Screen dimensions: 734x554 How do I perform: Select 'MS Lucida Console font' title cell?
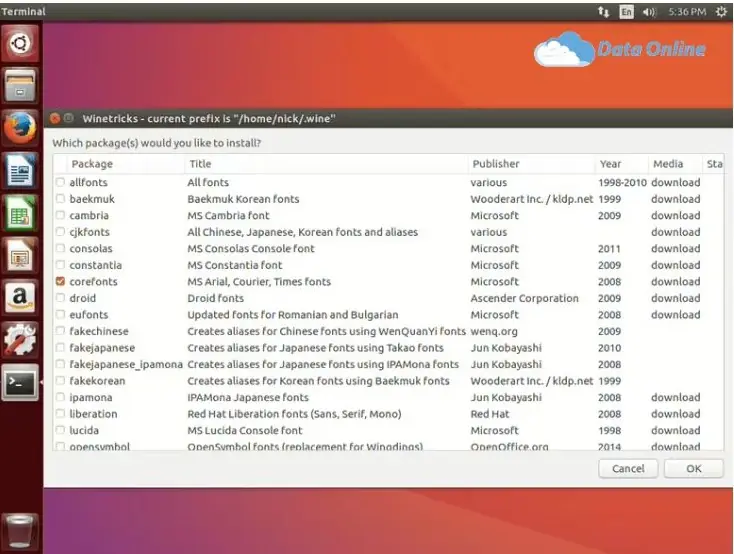pos(245,430)
